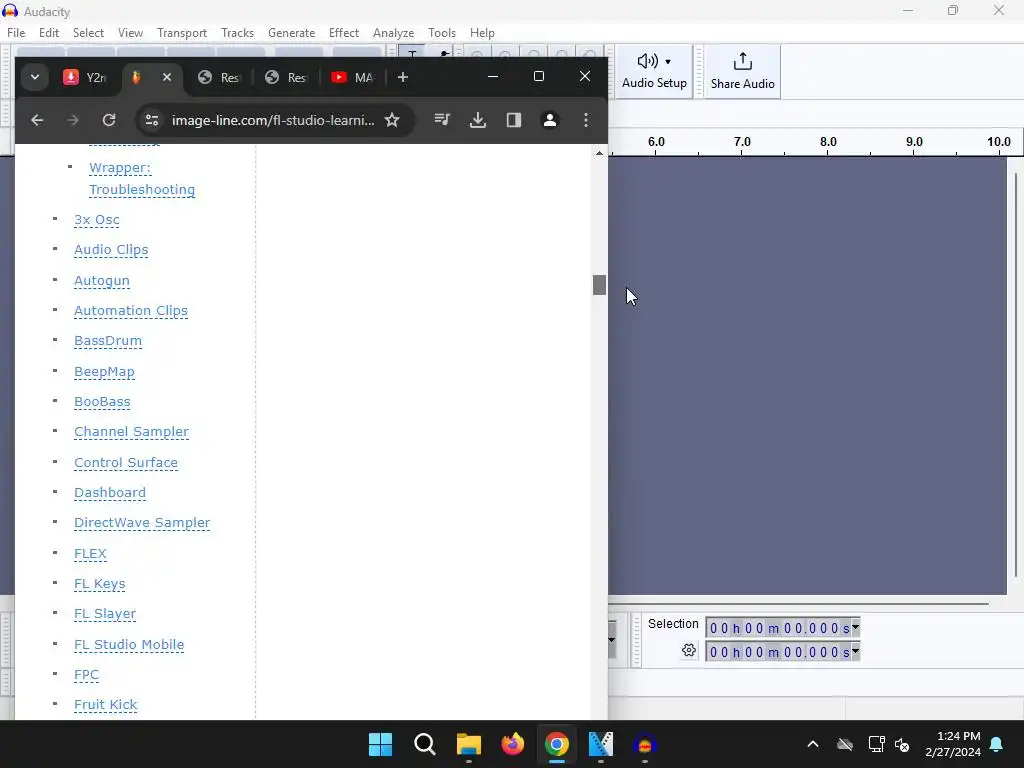1024x768 pixels.
Task: Go back in Chrome
Action: click(x=37, y=120)
